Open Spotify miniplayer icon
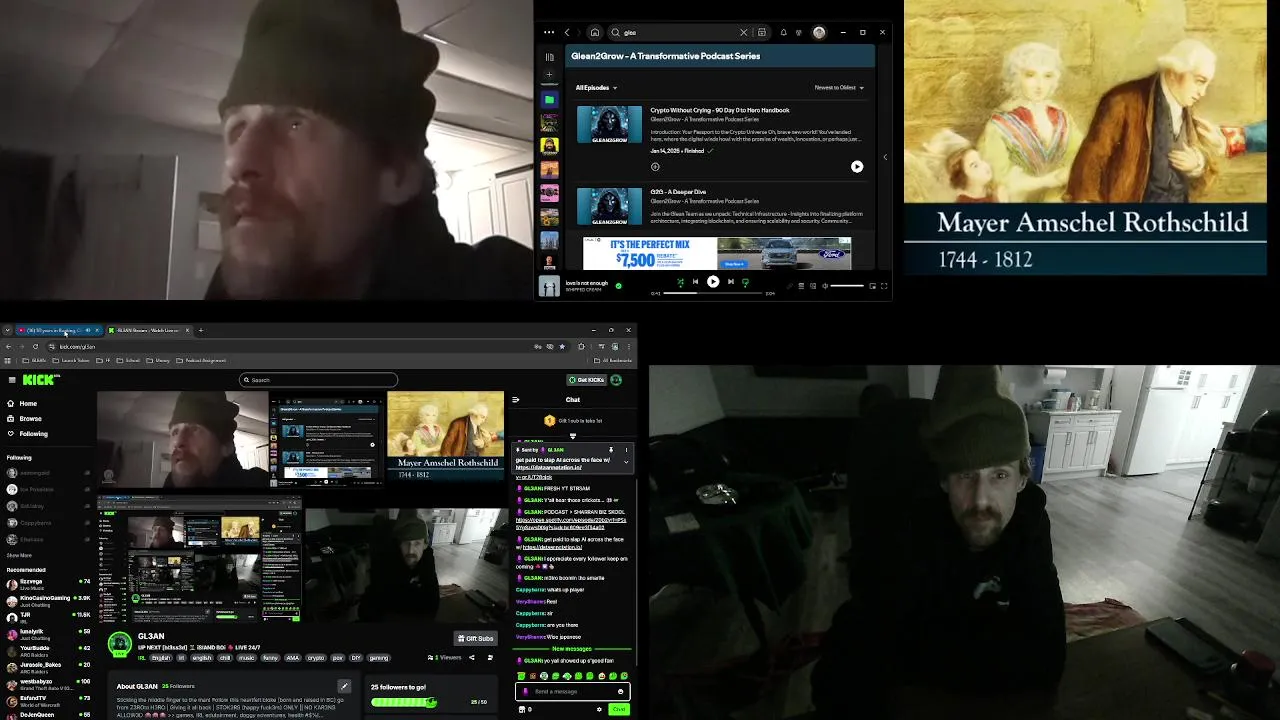Viewport: 1280px width, 720px height. (x=872, y=286)
